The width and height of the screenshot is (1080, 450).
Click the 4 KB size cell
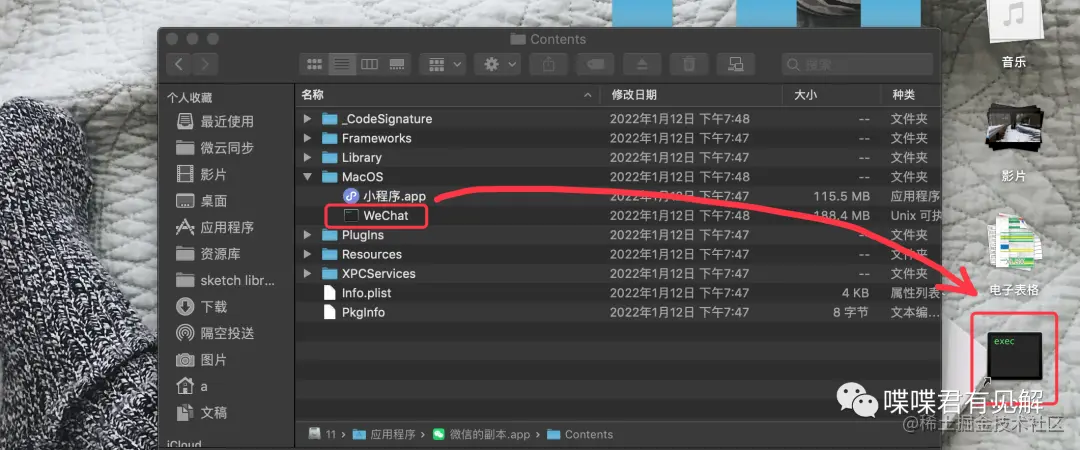coord(855,293)
